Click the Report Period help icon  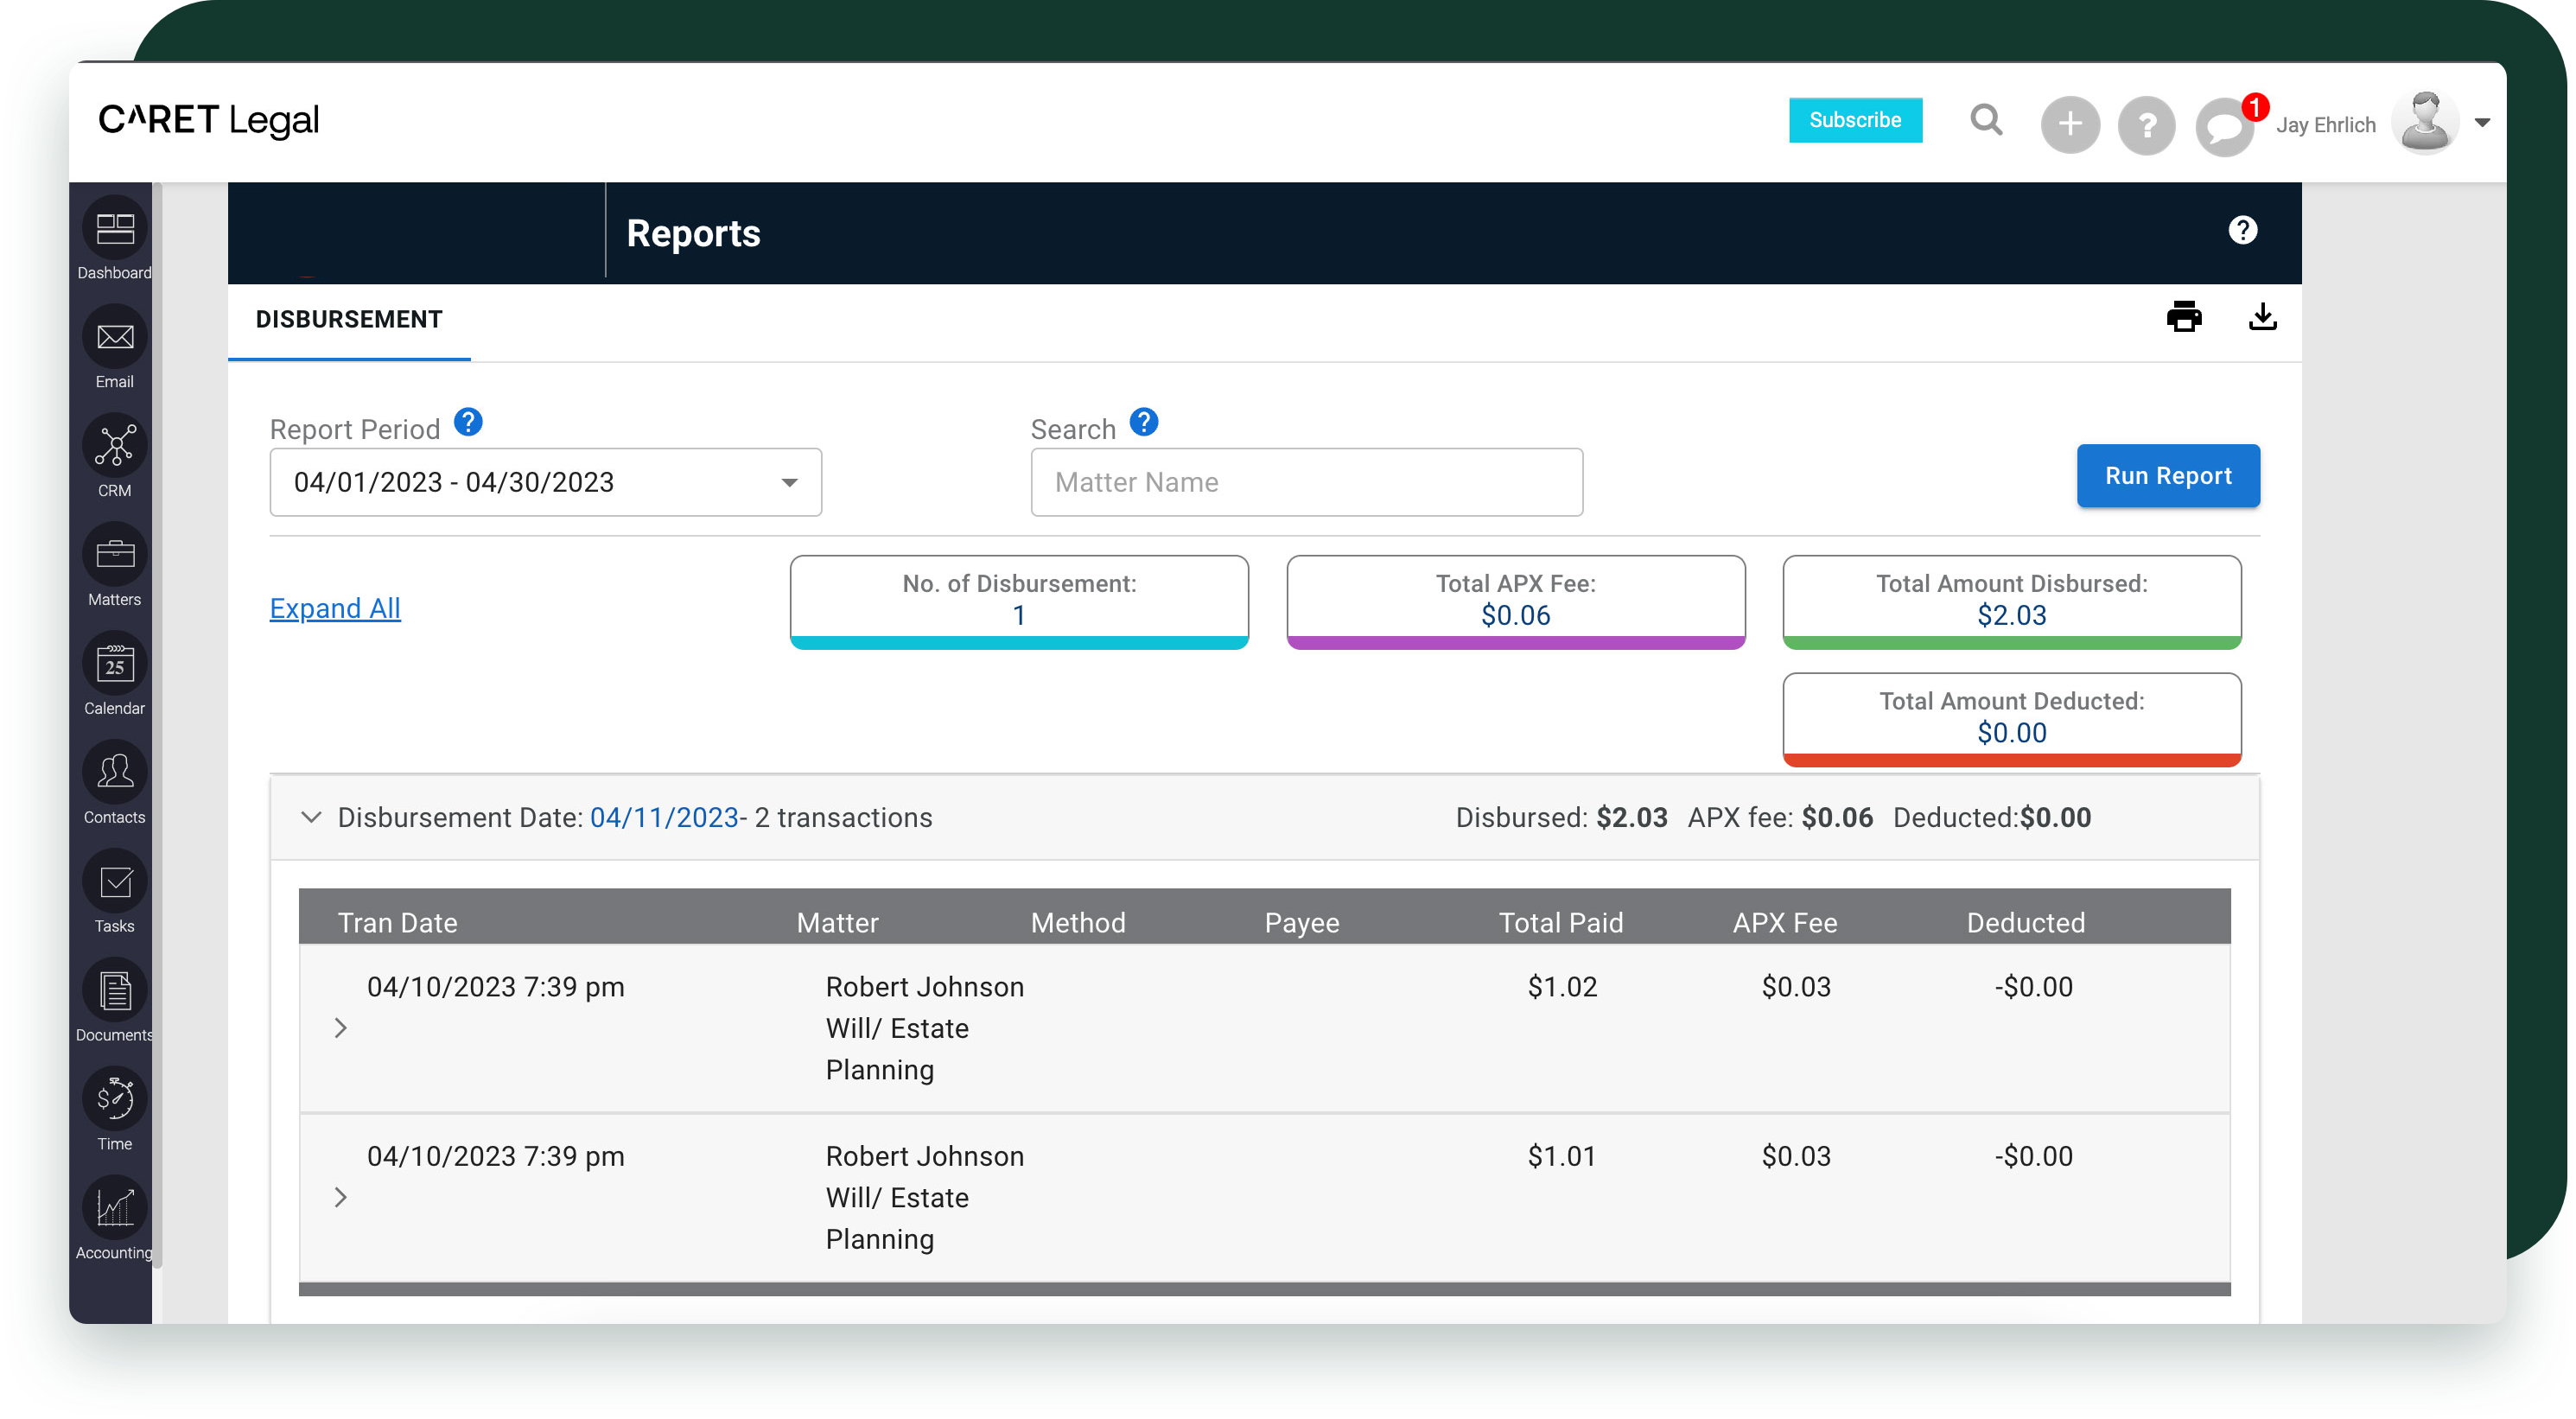coord(468,423)
